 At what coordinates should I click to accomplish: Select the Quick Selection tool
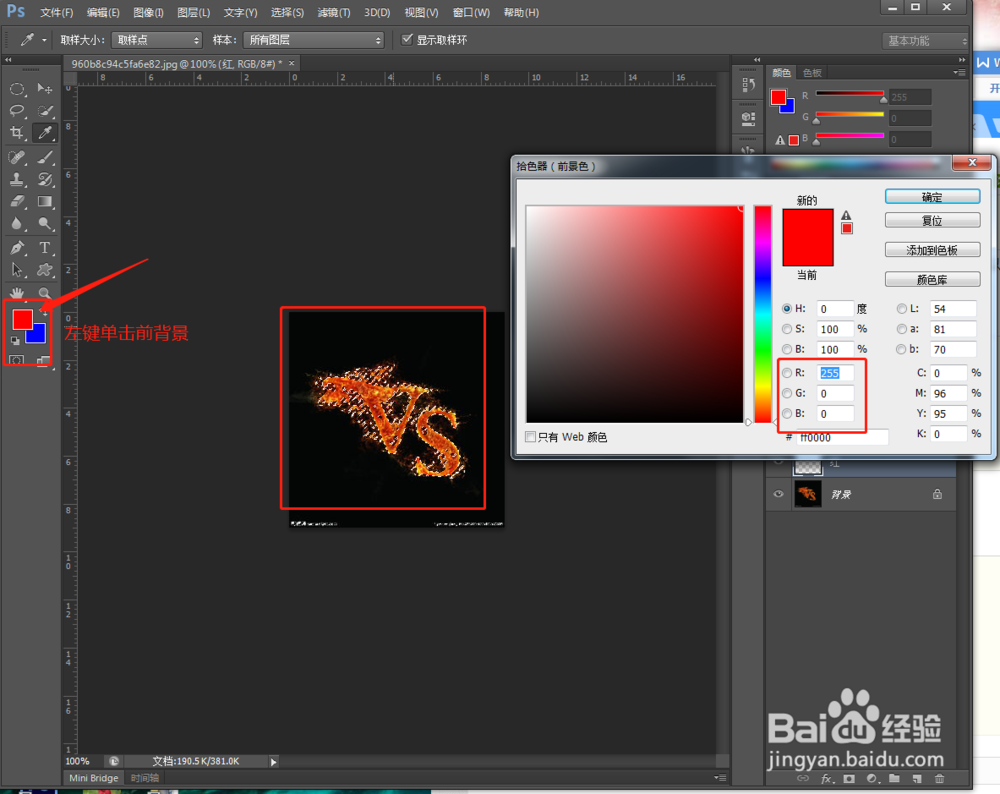(45, 111)
